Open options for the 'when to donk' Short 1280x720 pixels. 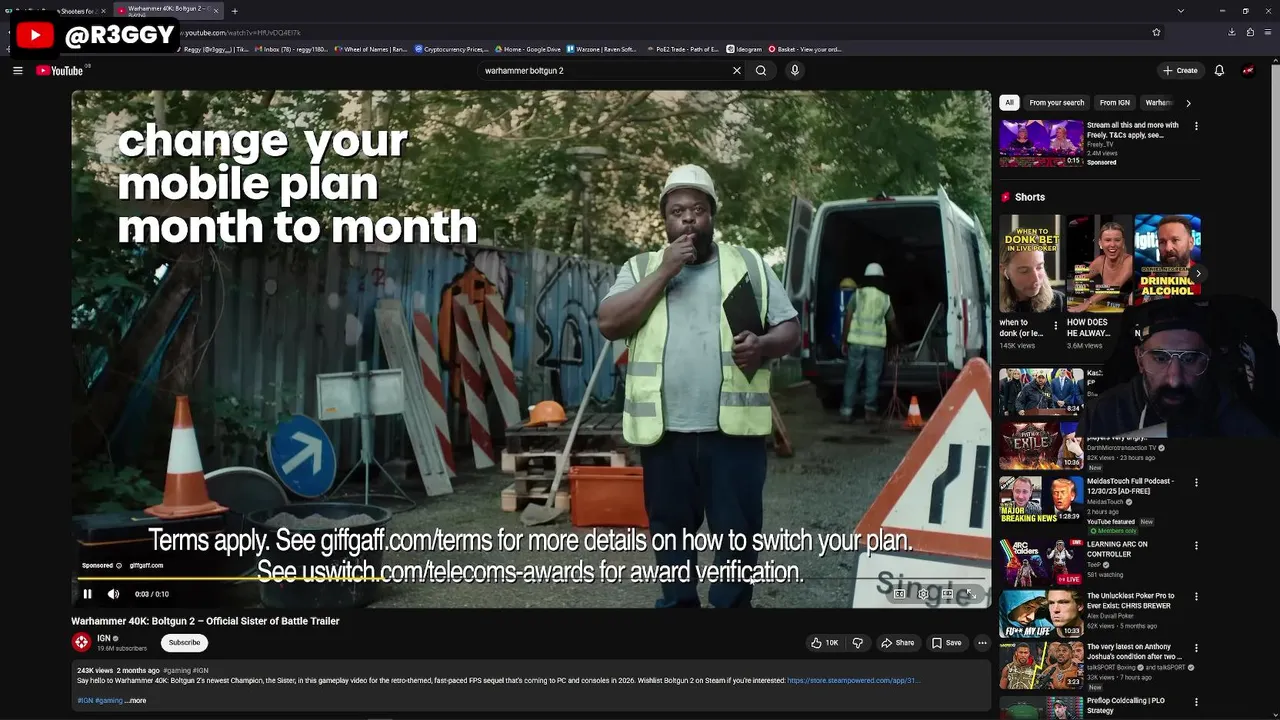click(1055, 325)
